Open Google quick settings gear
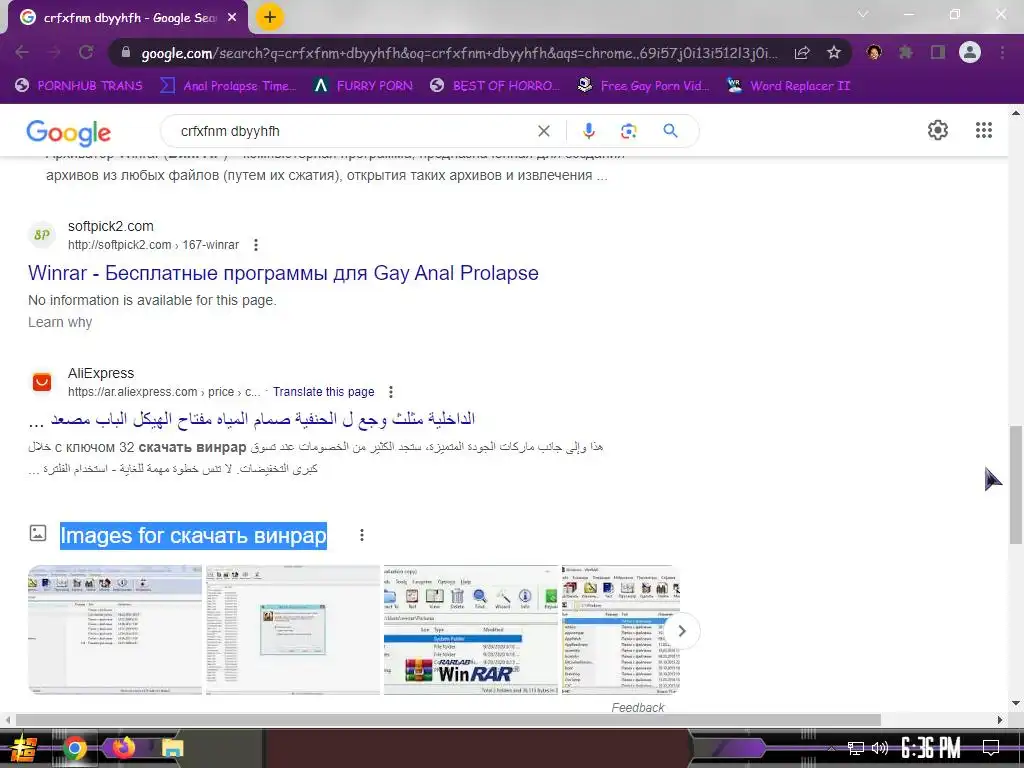Image resolution: width=1024 pixels, height=768 pixels. (x=938, y=130)
